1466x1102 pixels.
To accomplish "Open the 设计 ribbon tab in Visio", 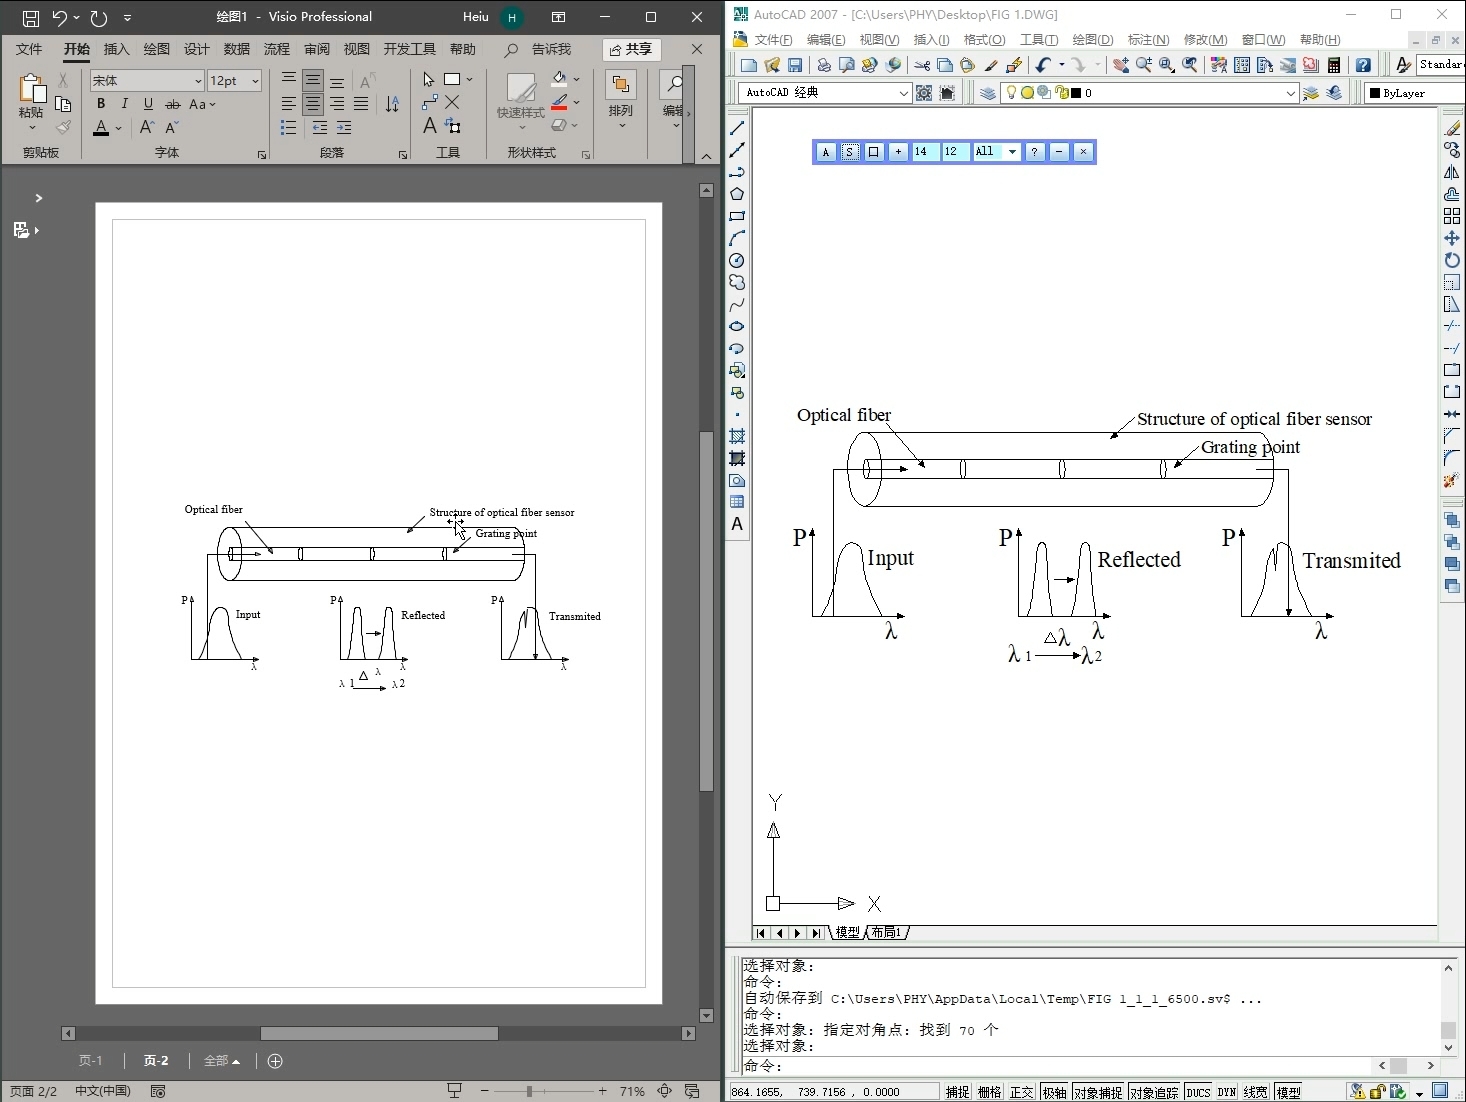I will (197, 49).
